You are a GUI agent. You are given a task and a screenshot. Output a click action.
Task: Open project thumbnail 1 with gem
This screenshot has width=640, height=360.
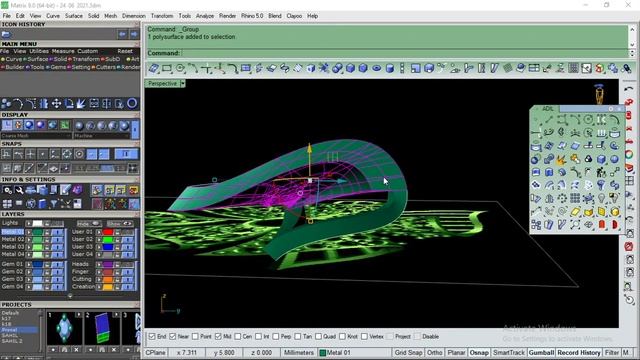(64, 329)
